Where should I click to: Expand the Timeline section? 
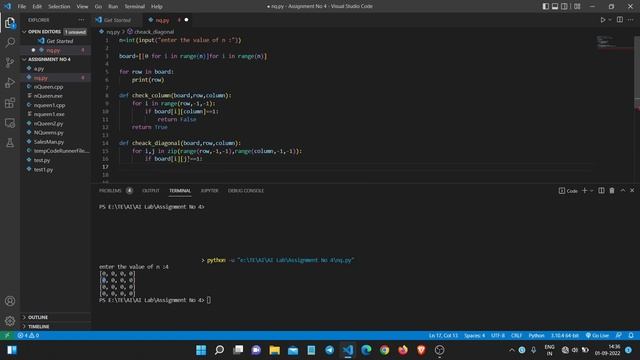[x=38, y=327]
